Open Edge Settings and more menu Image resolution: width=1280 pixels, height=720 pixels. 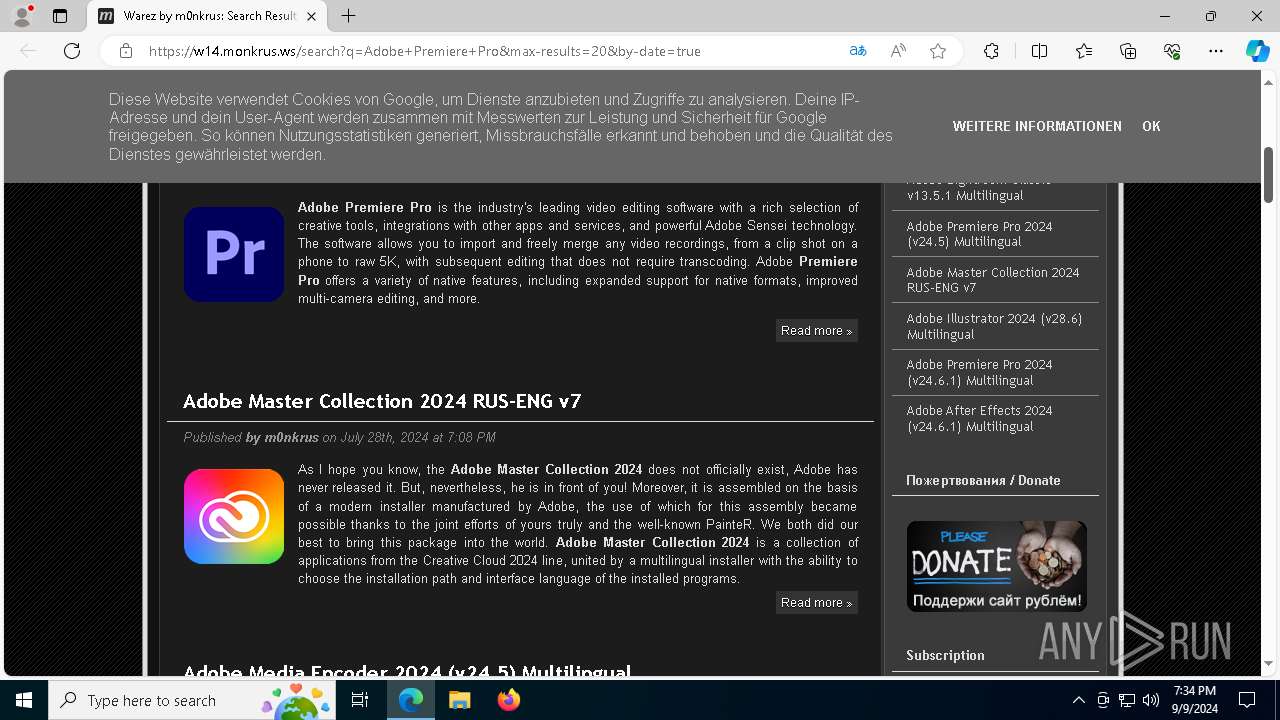click(x=1216, y=51)
